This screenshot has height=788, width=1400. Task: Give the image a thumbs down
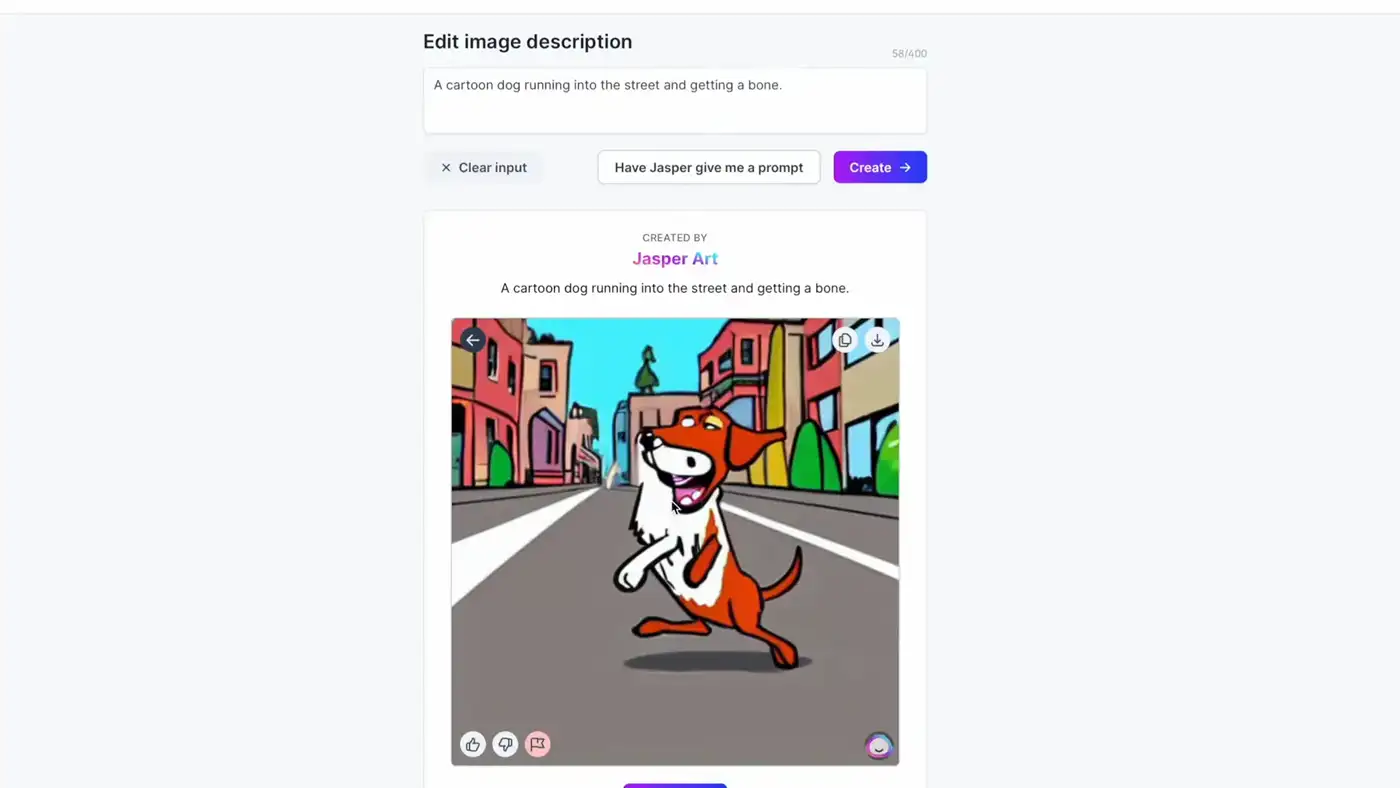tap(505, 744)
